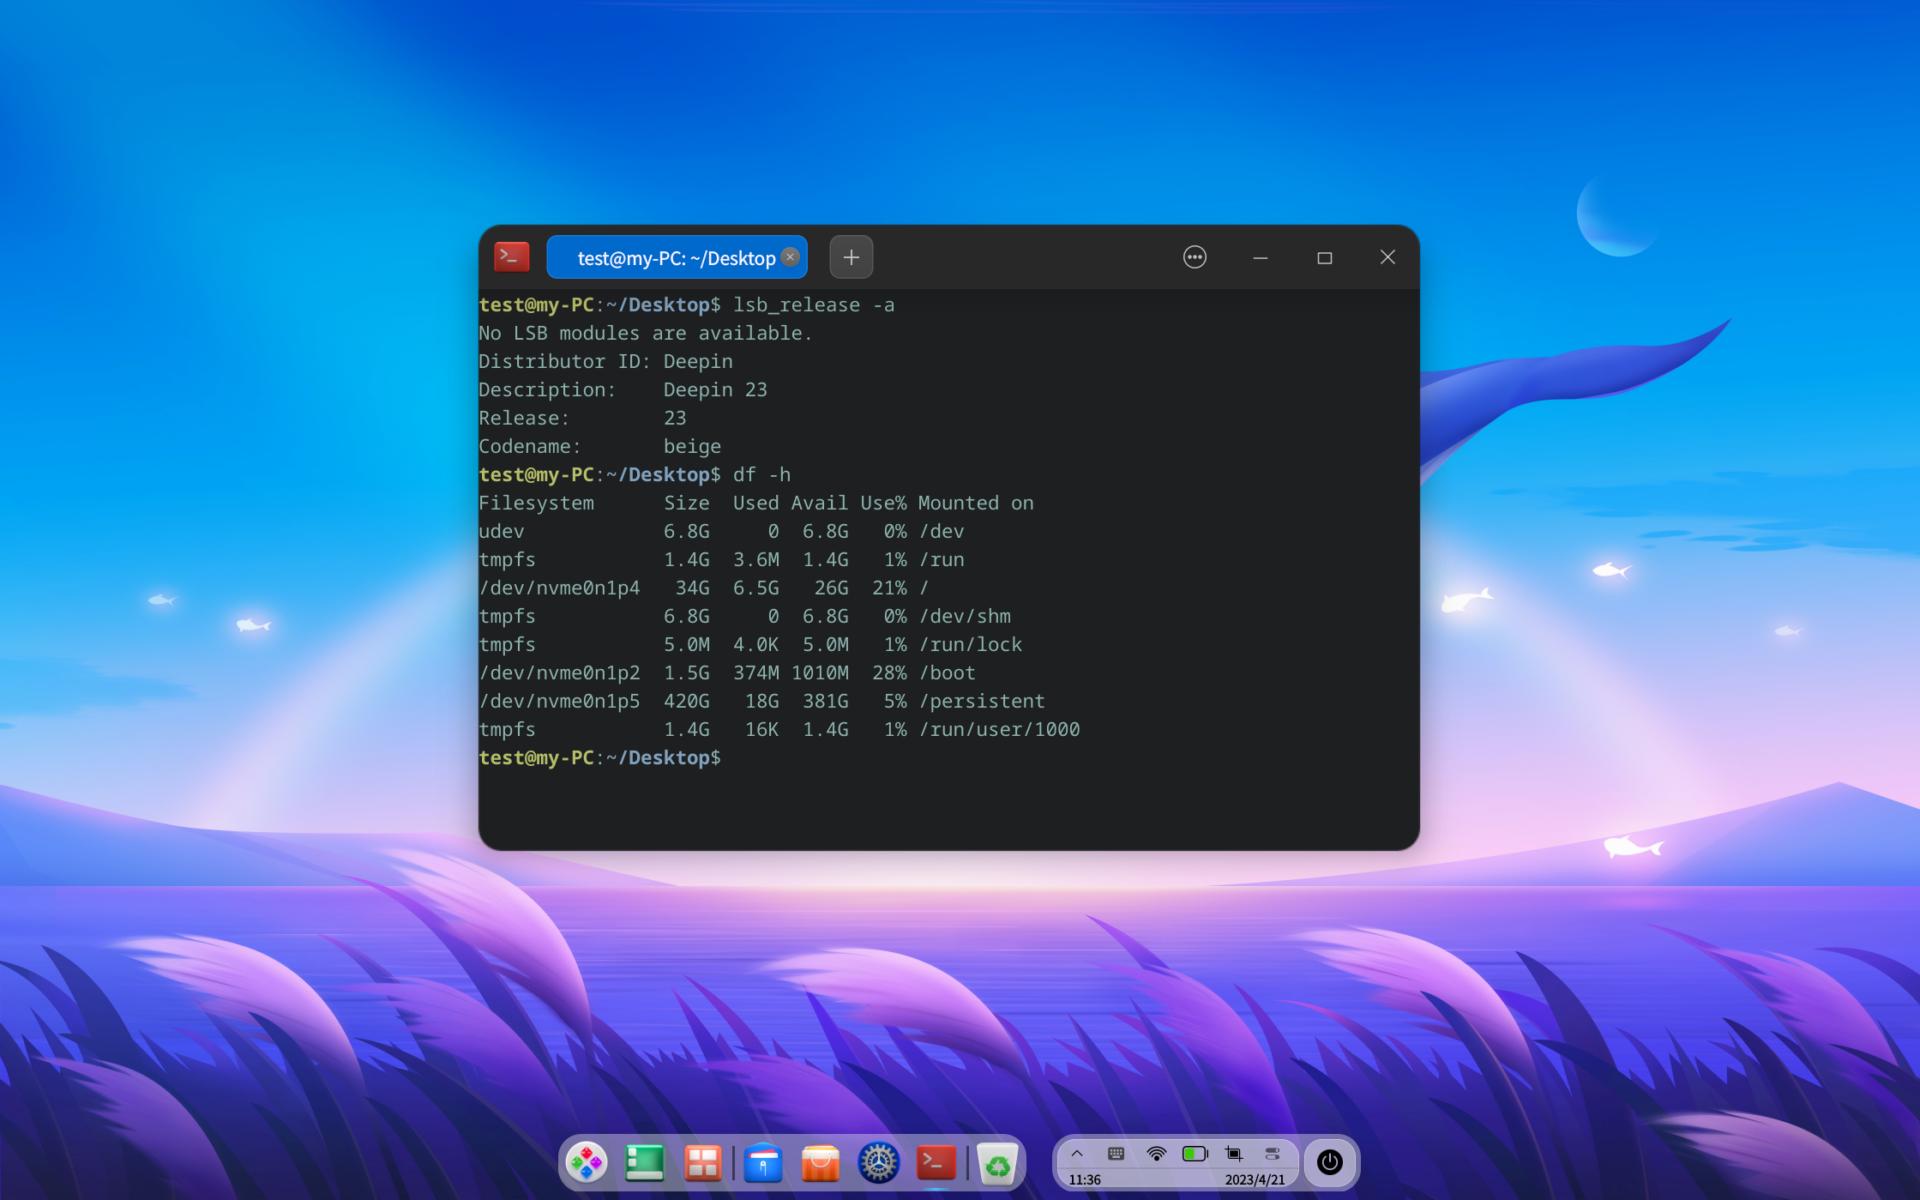1920x1200 pixels.
Task: Click the date 2023/4/21 to open calendar
Action: tap(1257, 1178)
